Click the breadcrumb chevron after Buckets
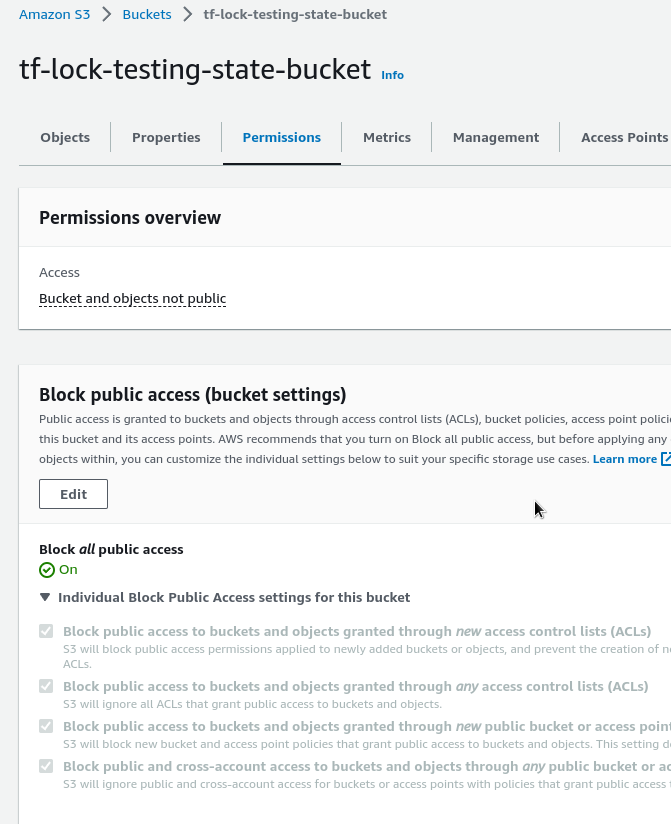This screenshot has width=671, height=824. tap(187, 15)
